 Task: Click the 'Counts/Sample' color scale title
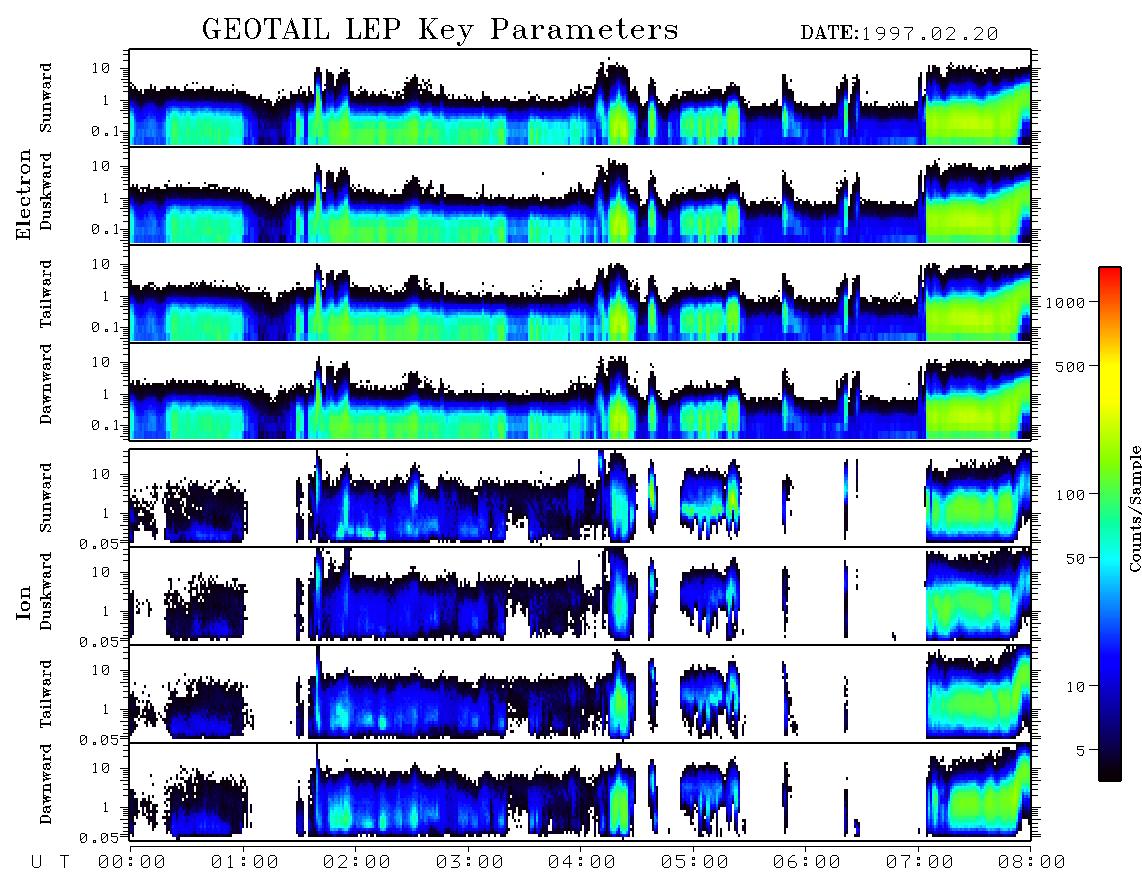1134,508
